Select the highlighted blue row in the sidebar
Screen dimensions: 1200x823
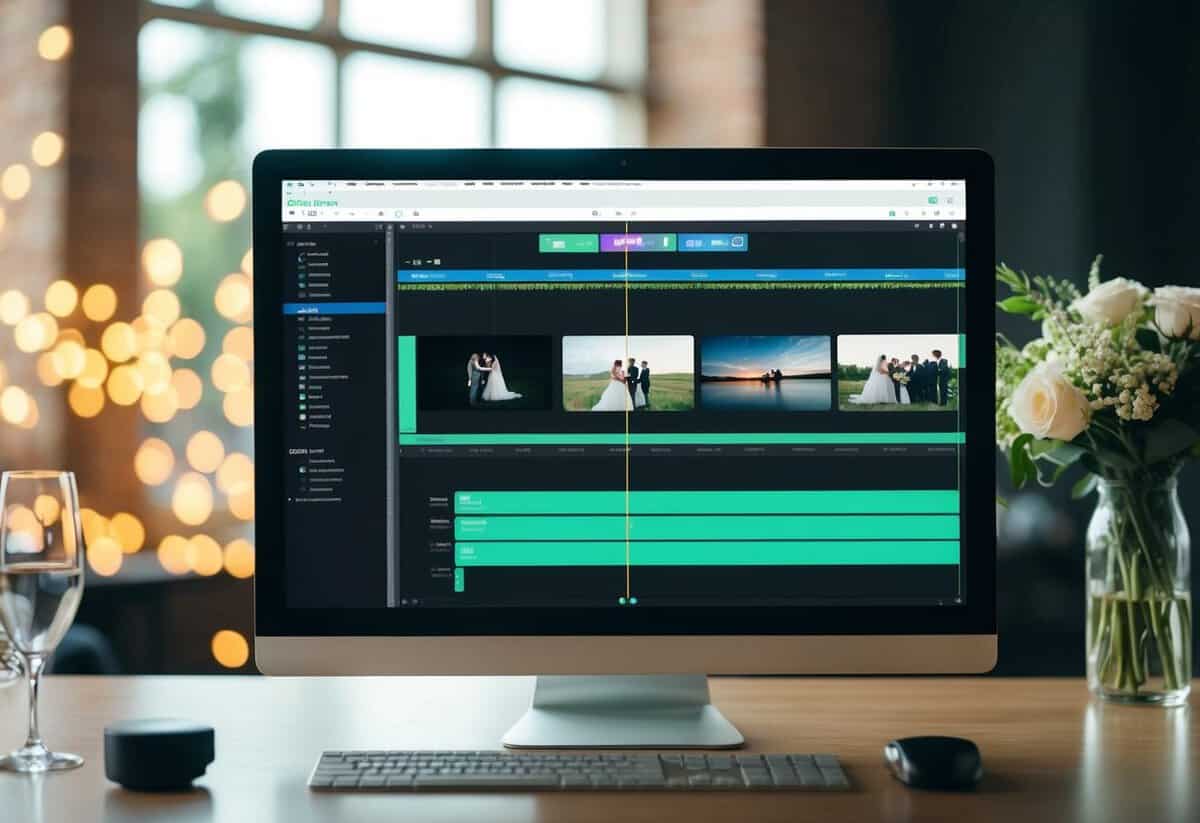(x=334, y=309)
